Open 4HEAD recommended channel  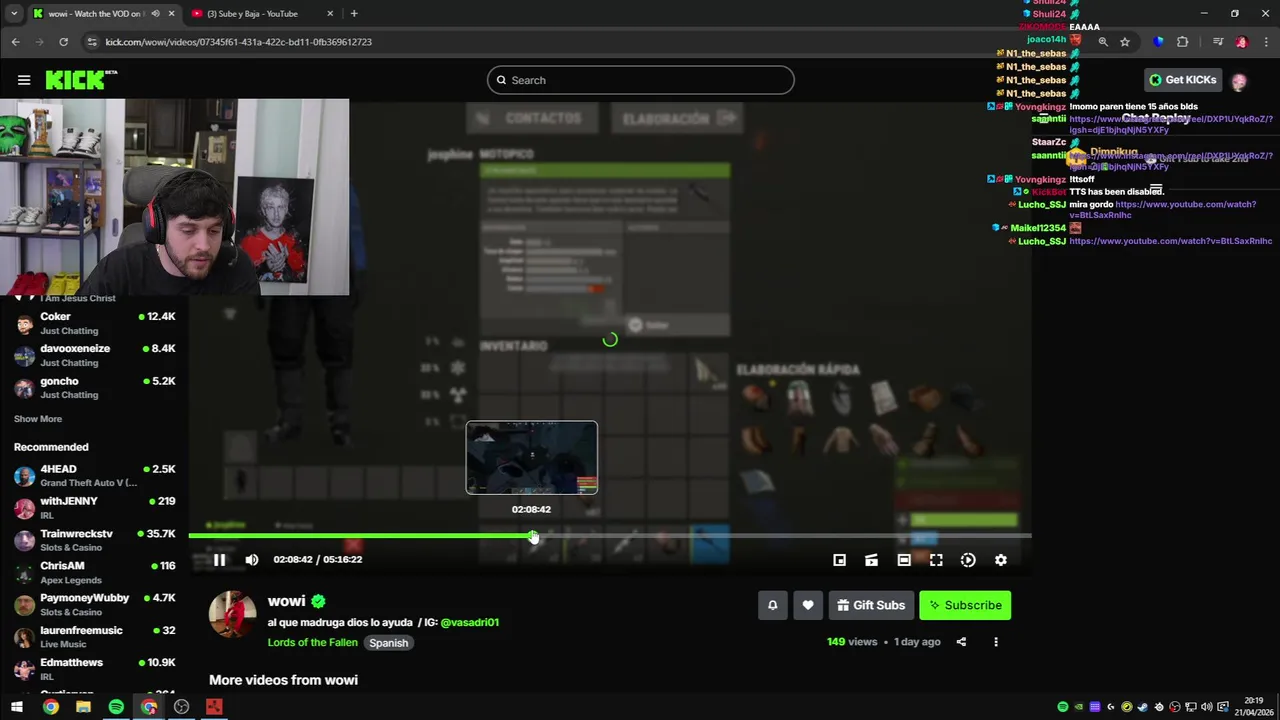click(95, 475)
